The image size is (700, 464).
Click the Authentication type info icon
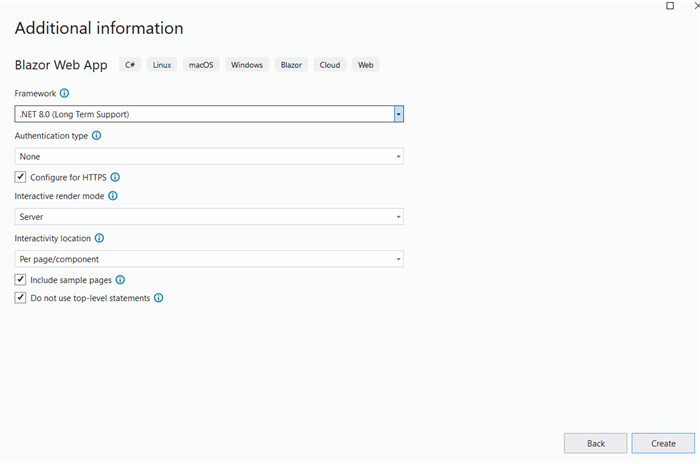[x=96, y=136]
